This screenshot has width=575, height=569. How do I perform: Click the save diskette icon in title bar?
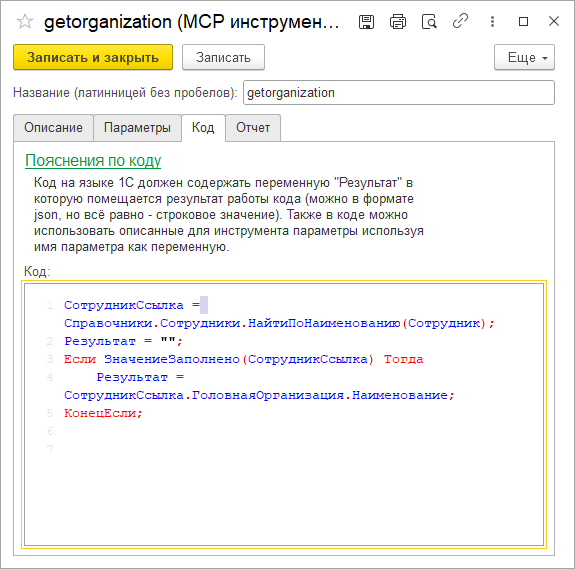[x=366, y=22]
